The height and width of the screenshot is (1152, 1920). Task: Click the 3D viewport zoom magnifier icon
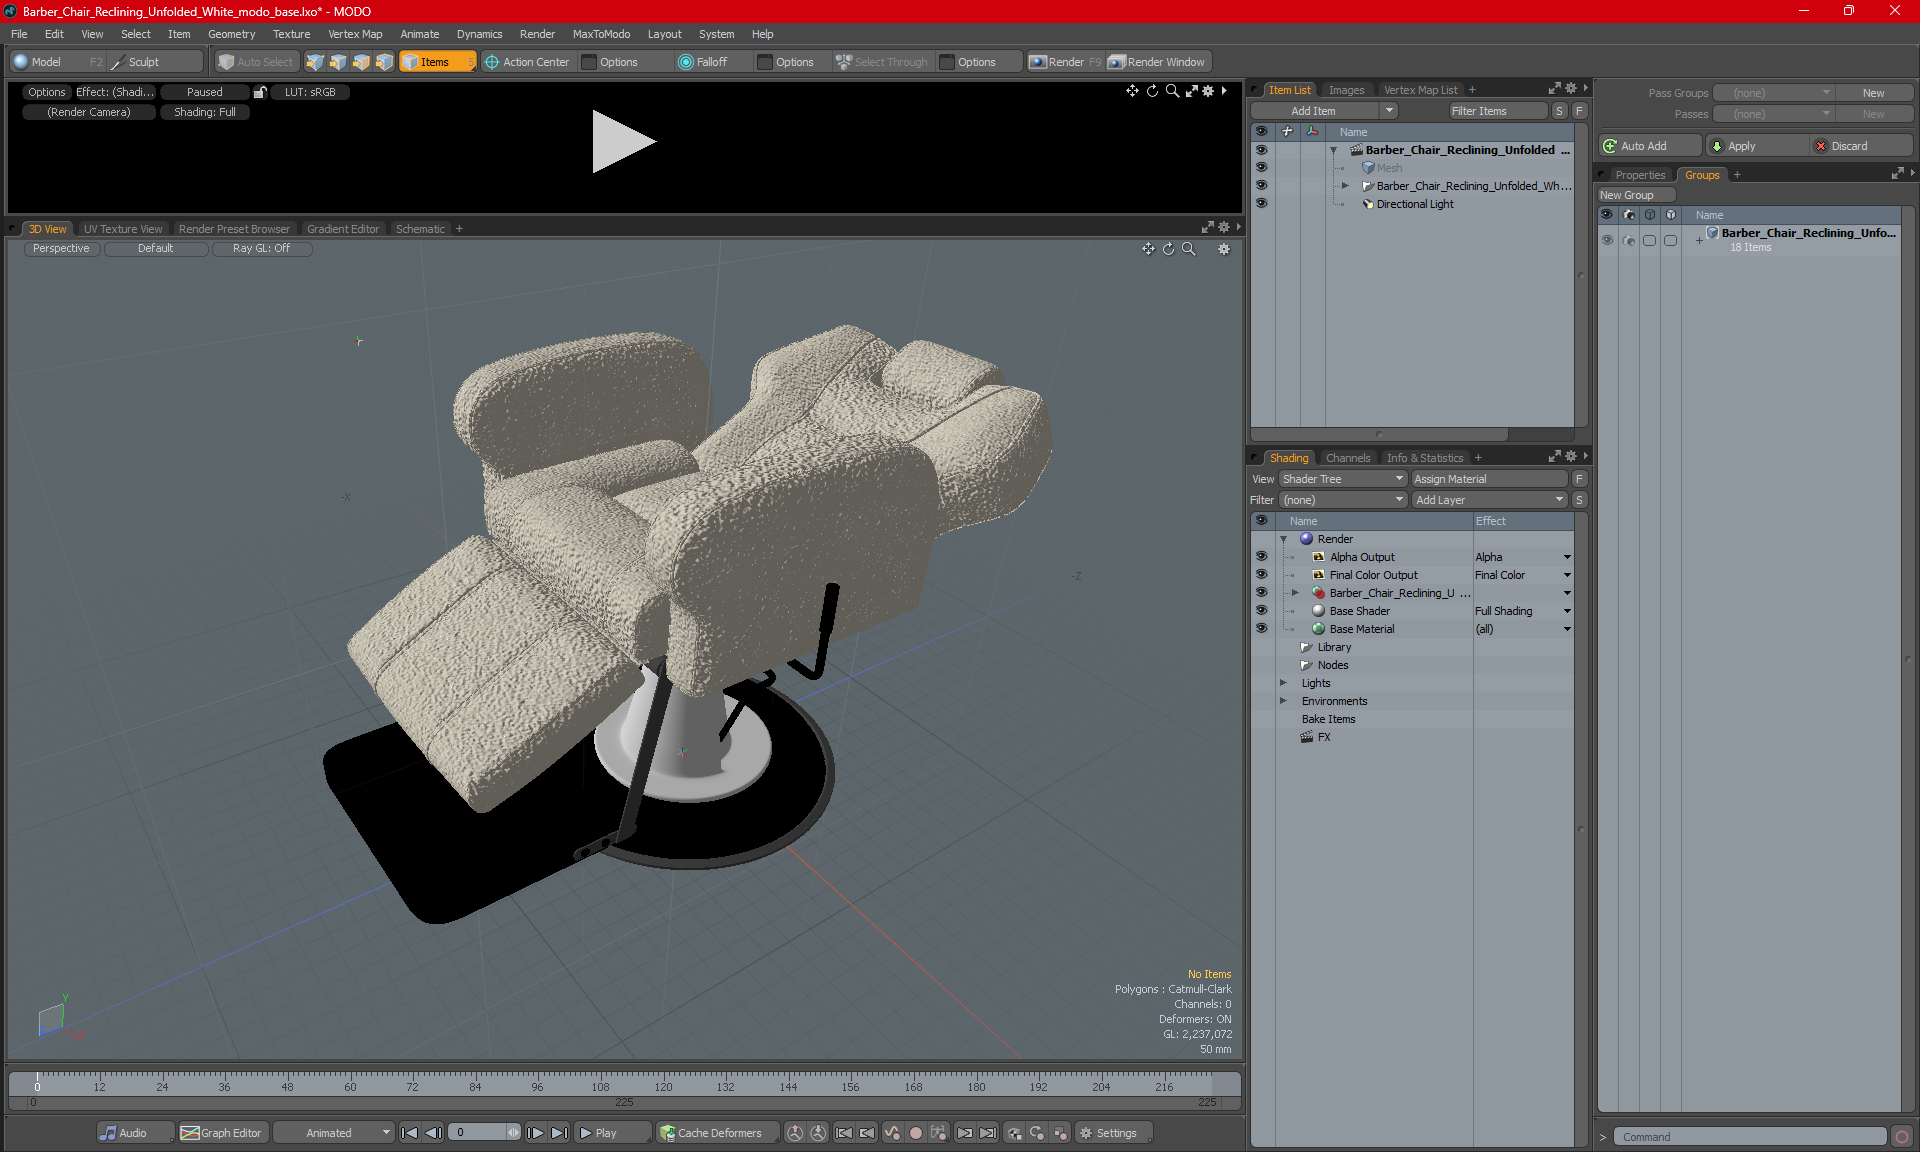click(x=1188, y=249)
